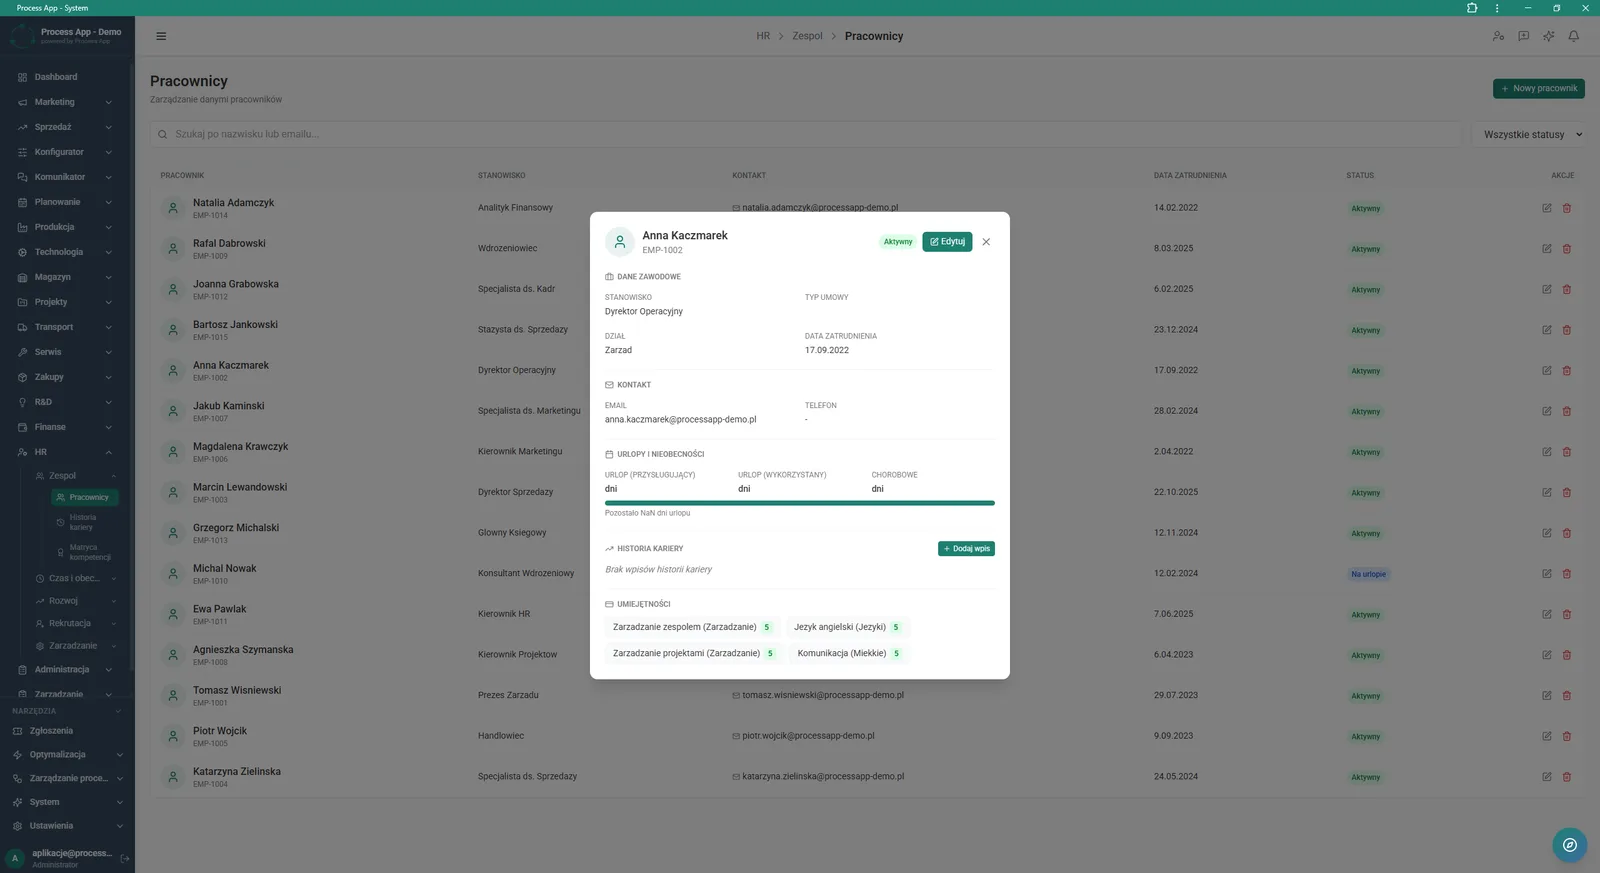Open Matryca kompetencji sidebar item
The width and height of the screenshot is (1600, 873).
(86, 552)
